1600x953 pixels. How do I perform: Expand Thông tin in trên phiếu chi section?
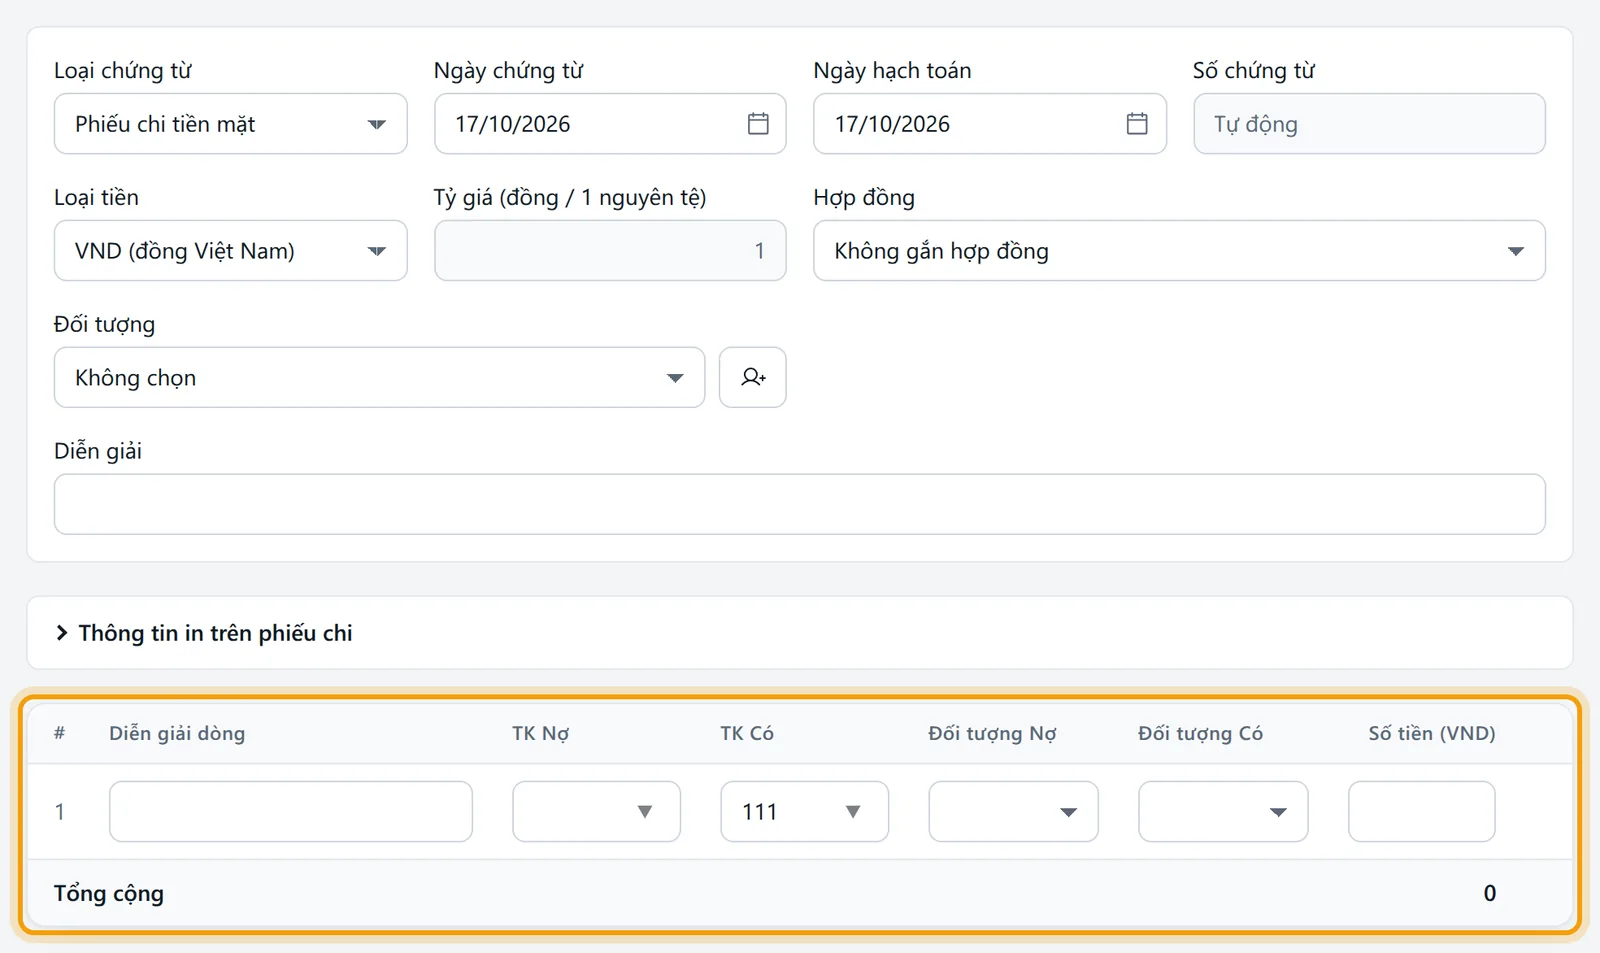(203, 633)
